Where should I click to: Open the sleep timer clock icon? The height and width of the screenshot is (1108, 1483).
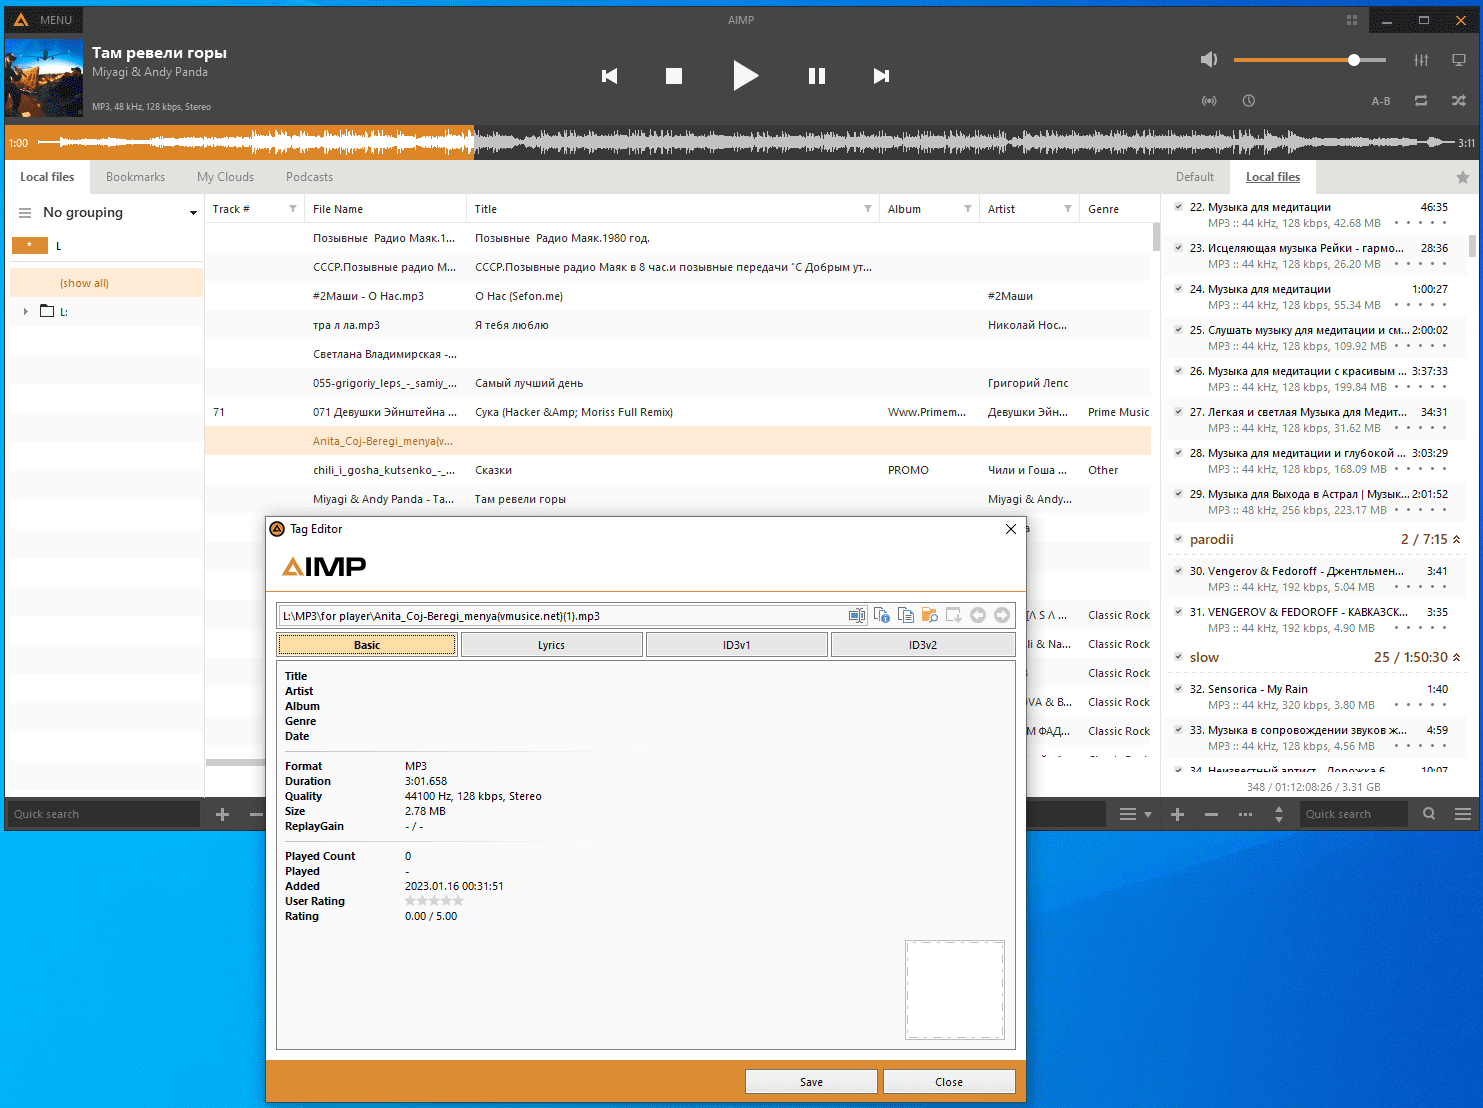pyautogui.click(x=1249, y=101)
